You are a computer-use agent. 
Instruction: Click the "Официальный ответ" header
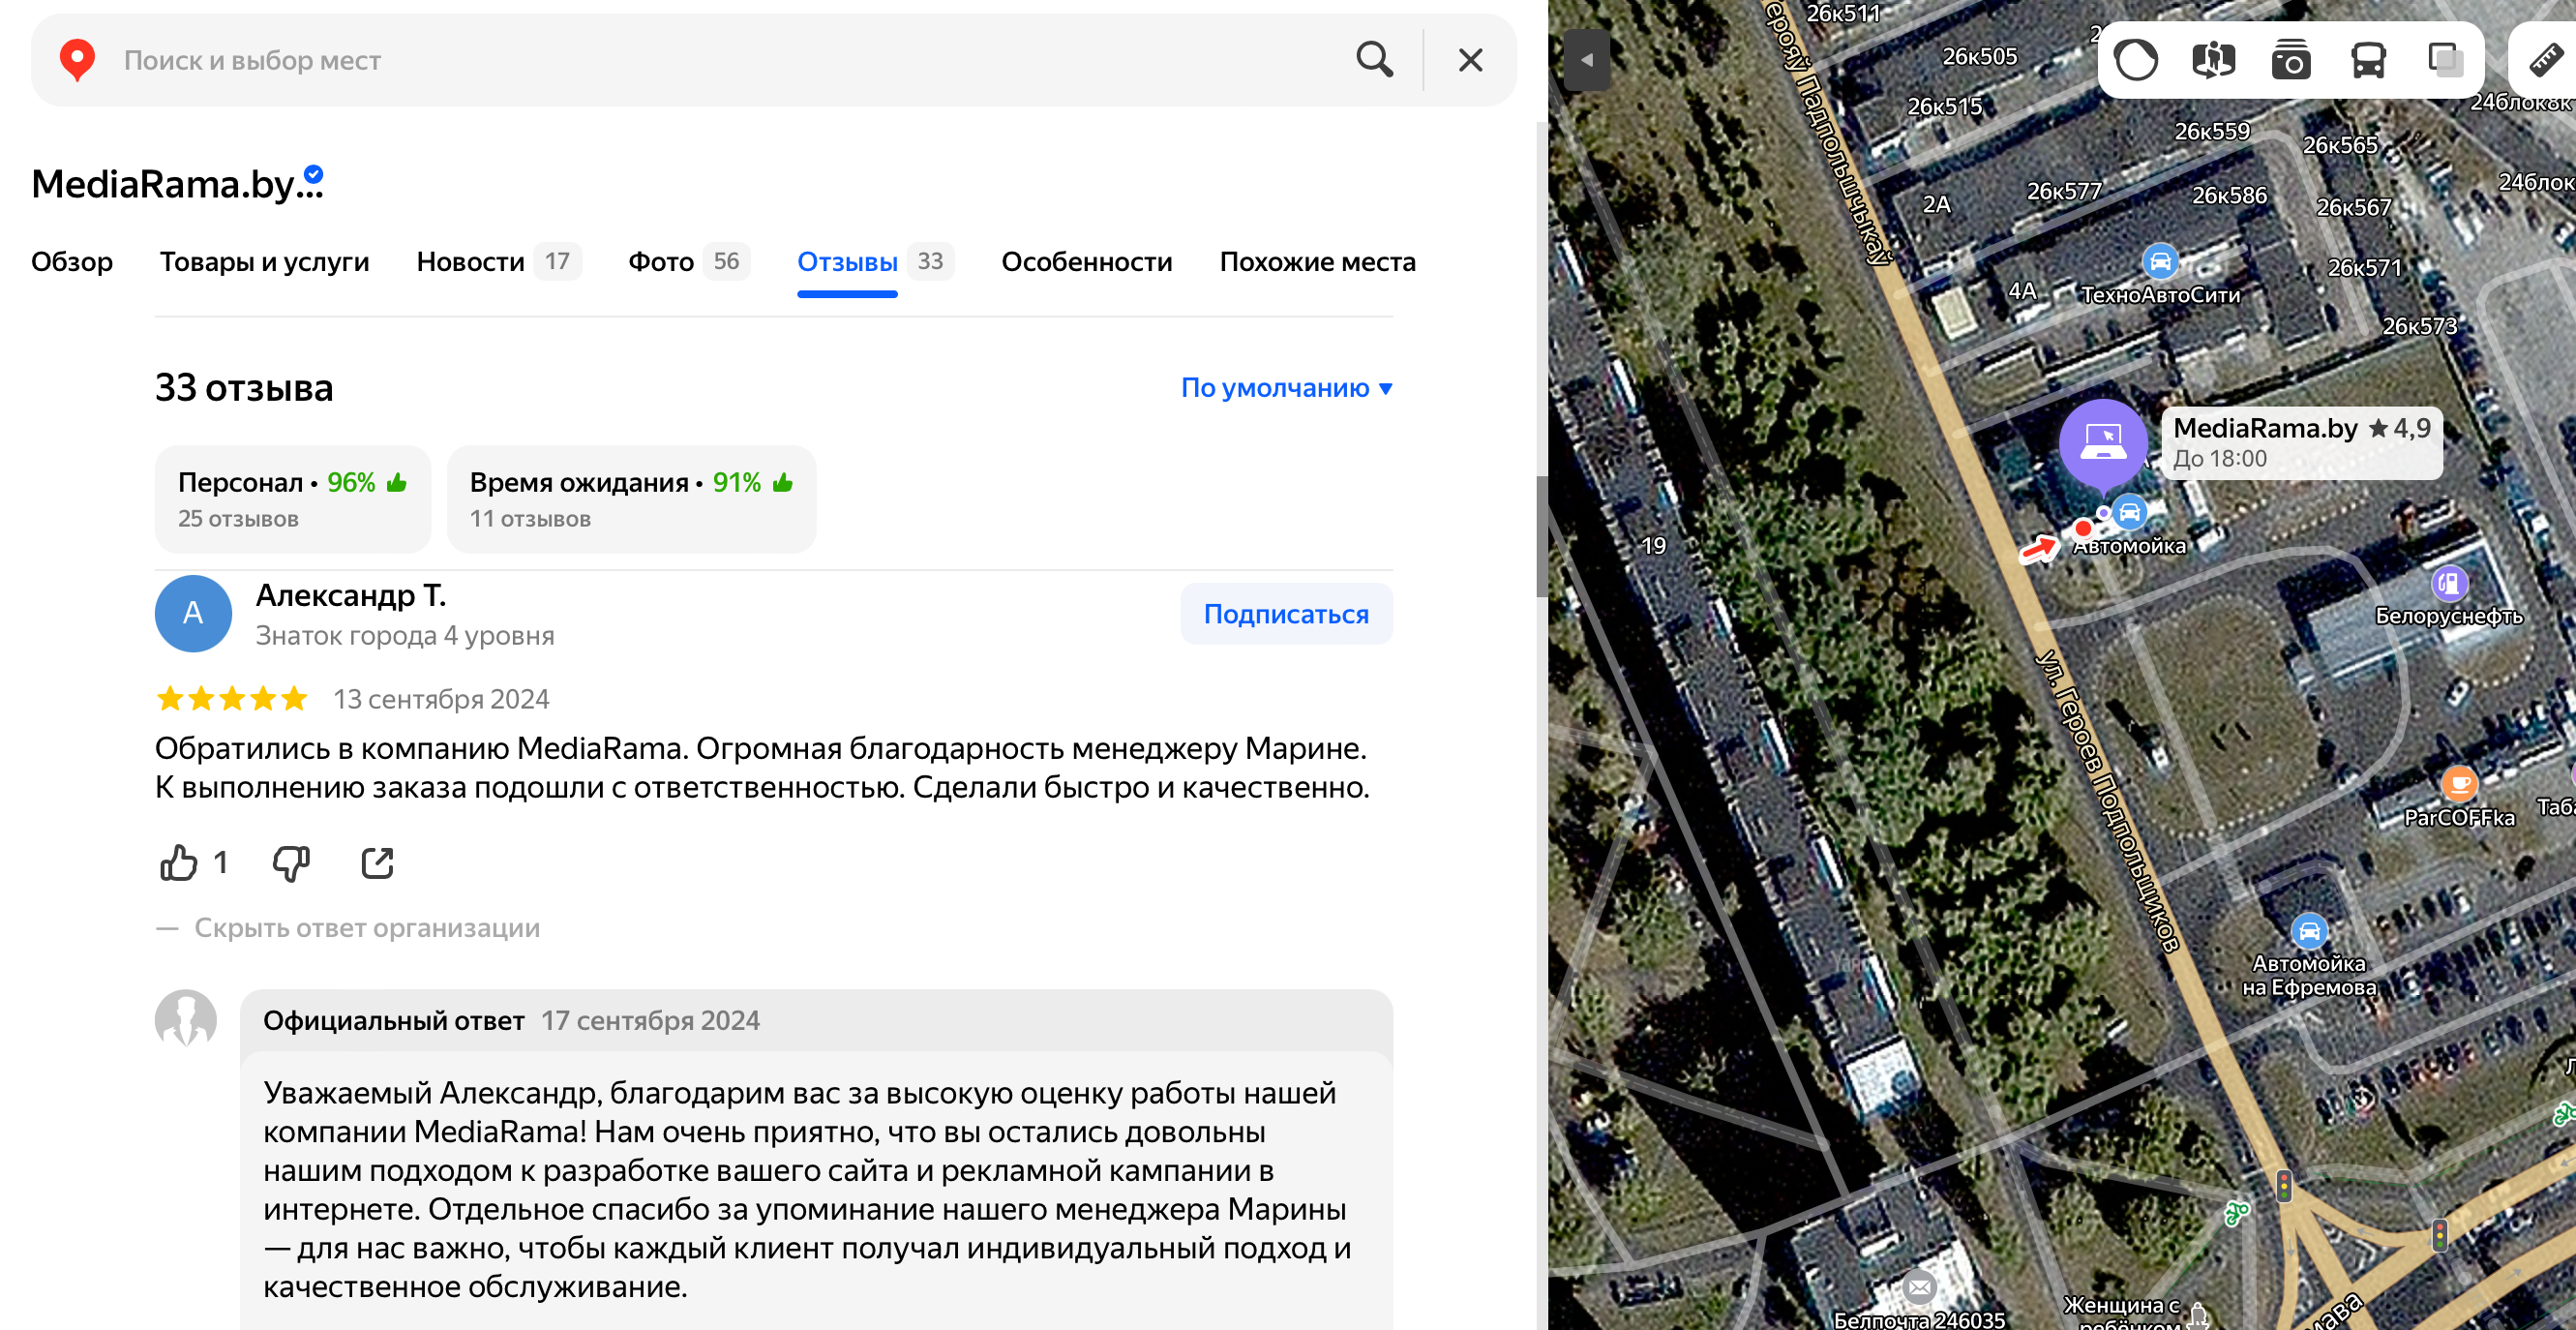click(394, 1020)
